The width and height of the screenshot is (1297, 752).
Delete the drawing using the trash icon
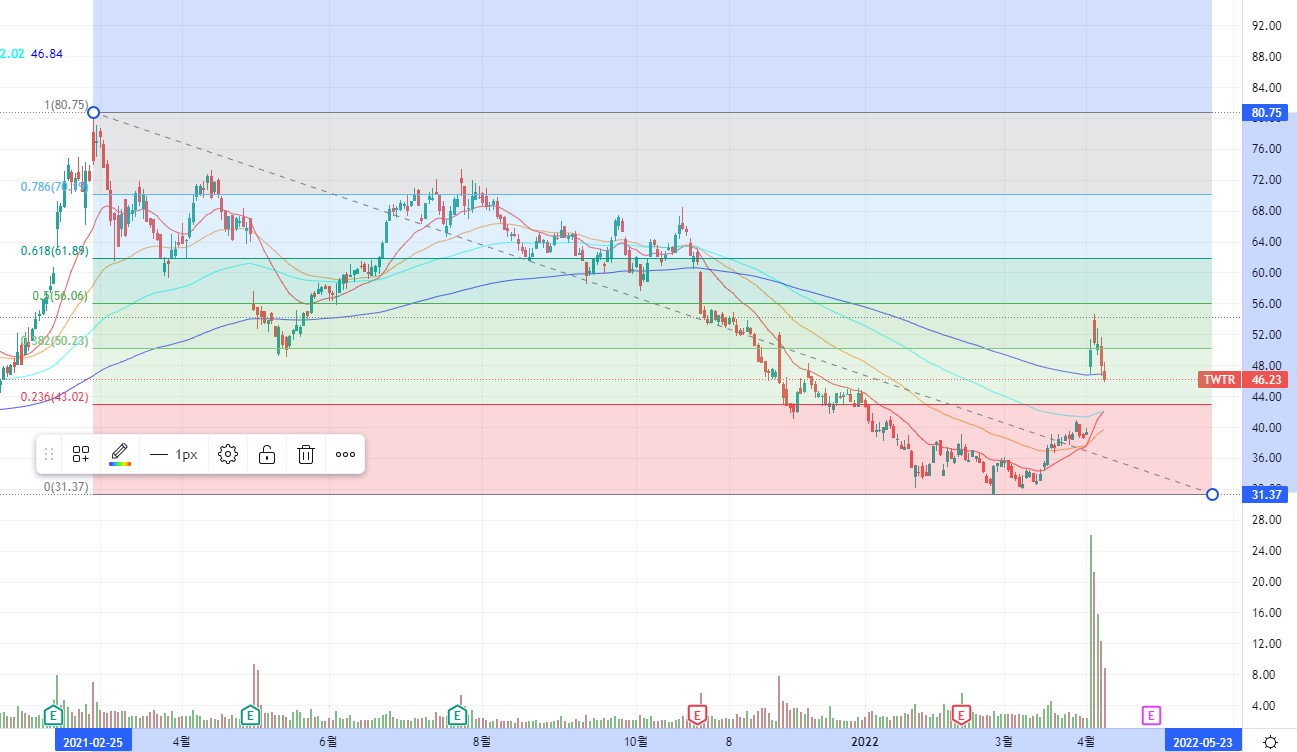pyautogui.click(x=306, y=454)
